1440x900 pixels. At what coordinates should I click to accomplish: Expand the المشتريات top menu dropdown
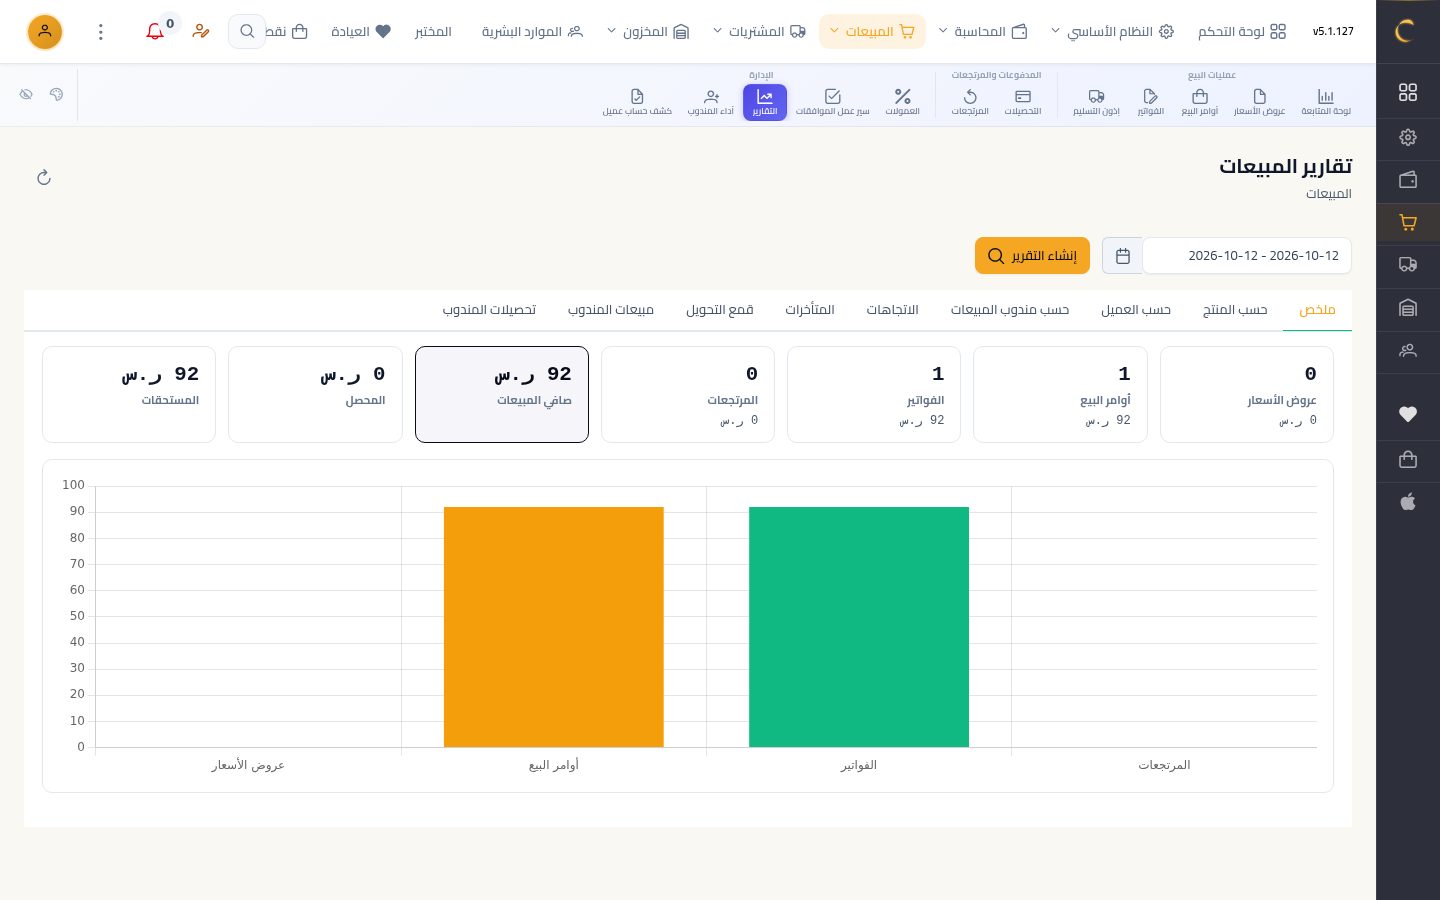760,32
